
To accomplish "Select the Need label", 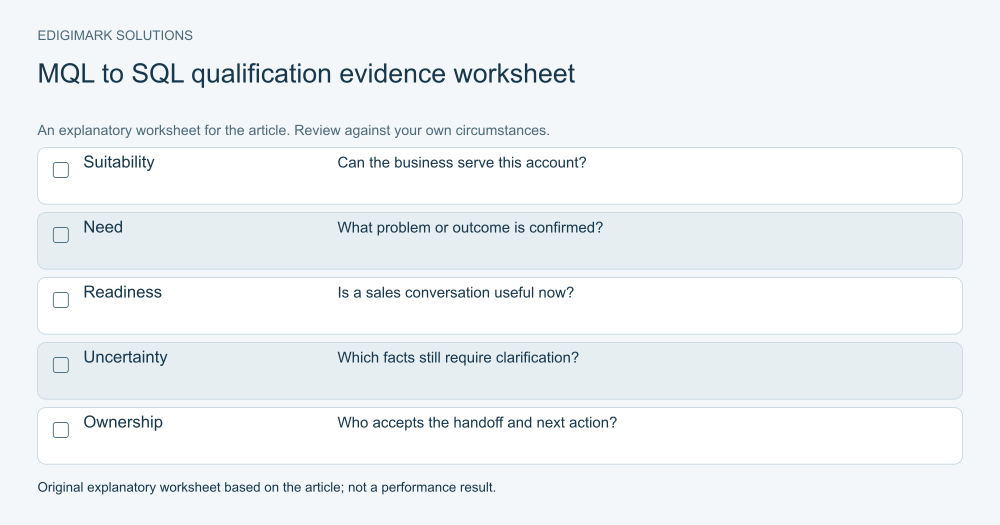I will tap(103, 227).
